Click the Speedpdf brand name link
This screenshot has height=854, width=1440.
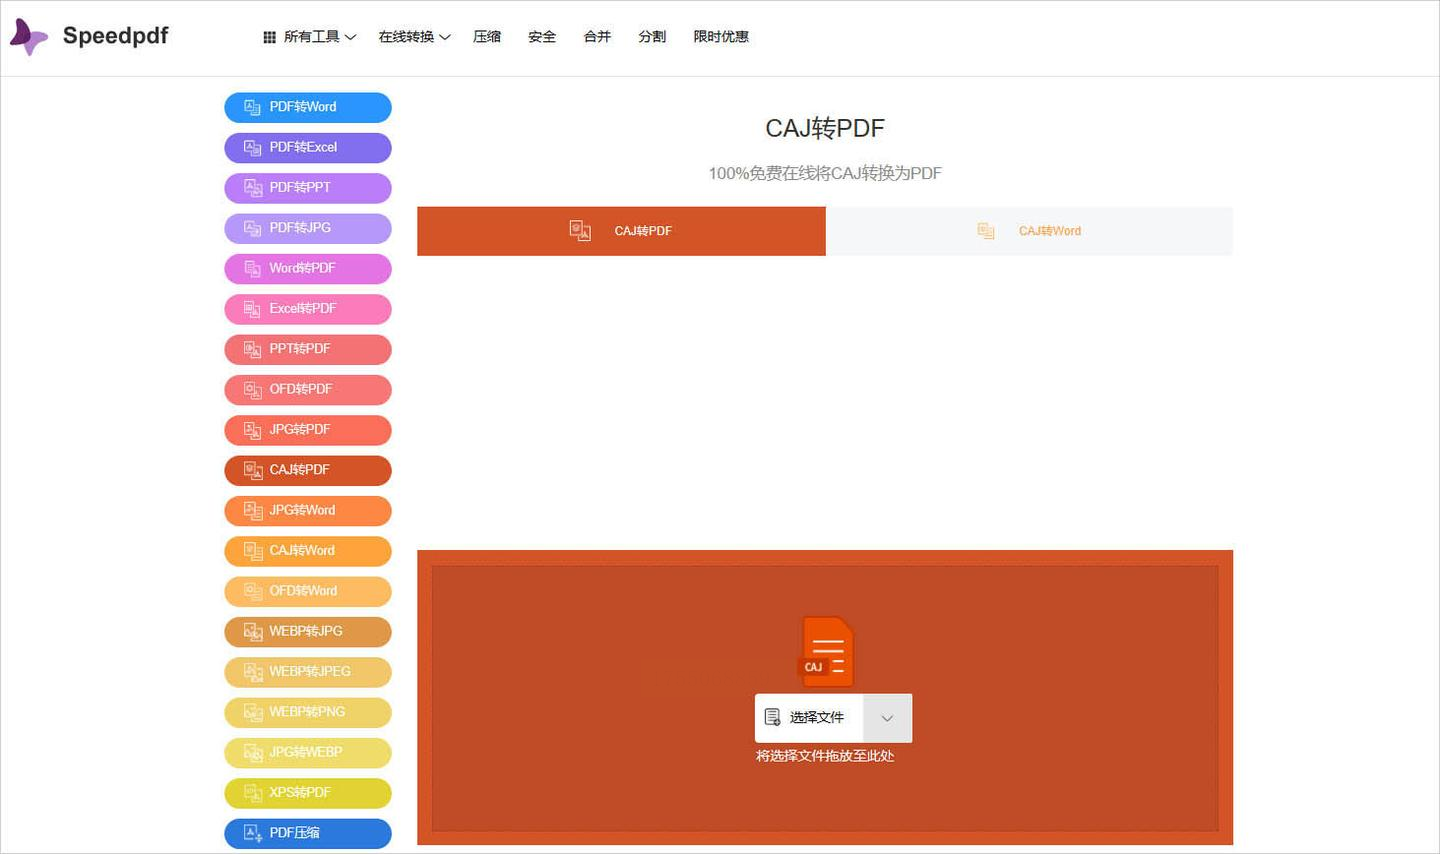click(116, 36)
